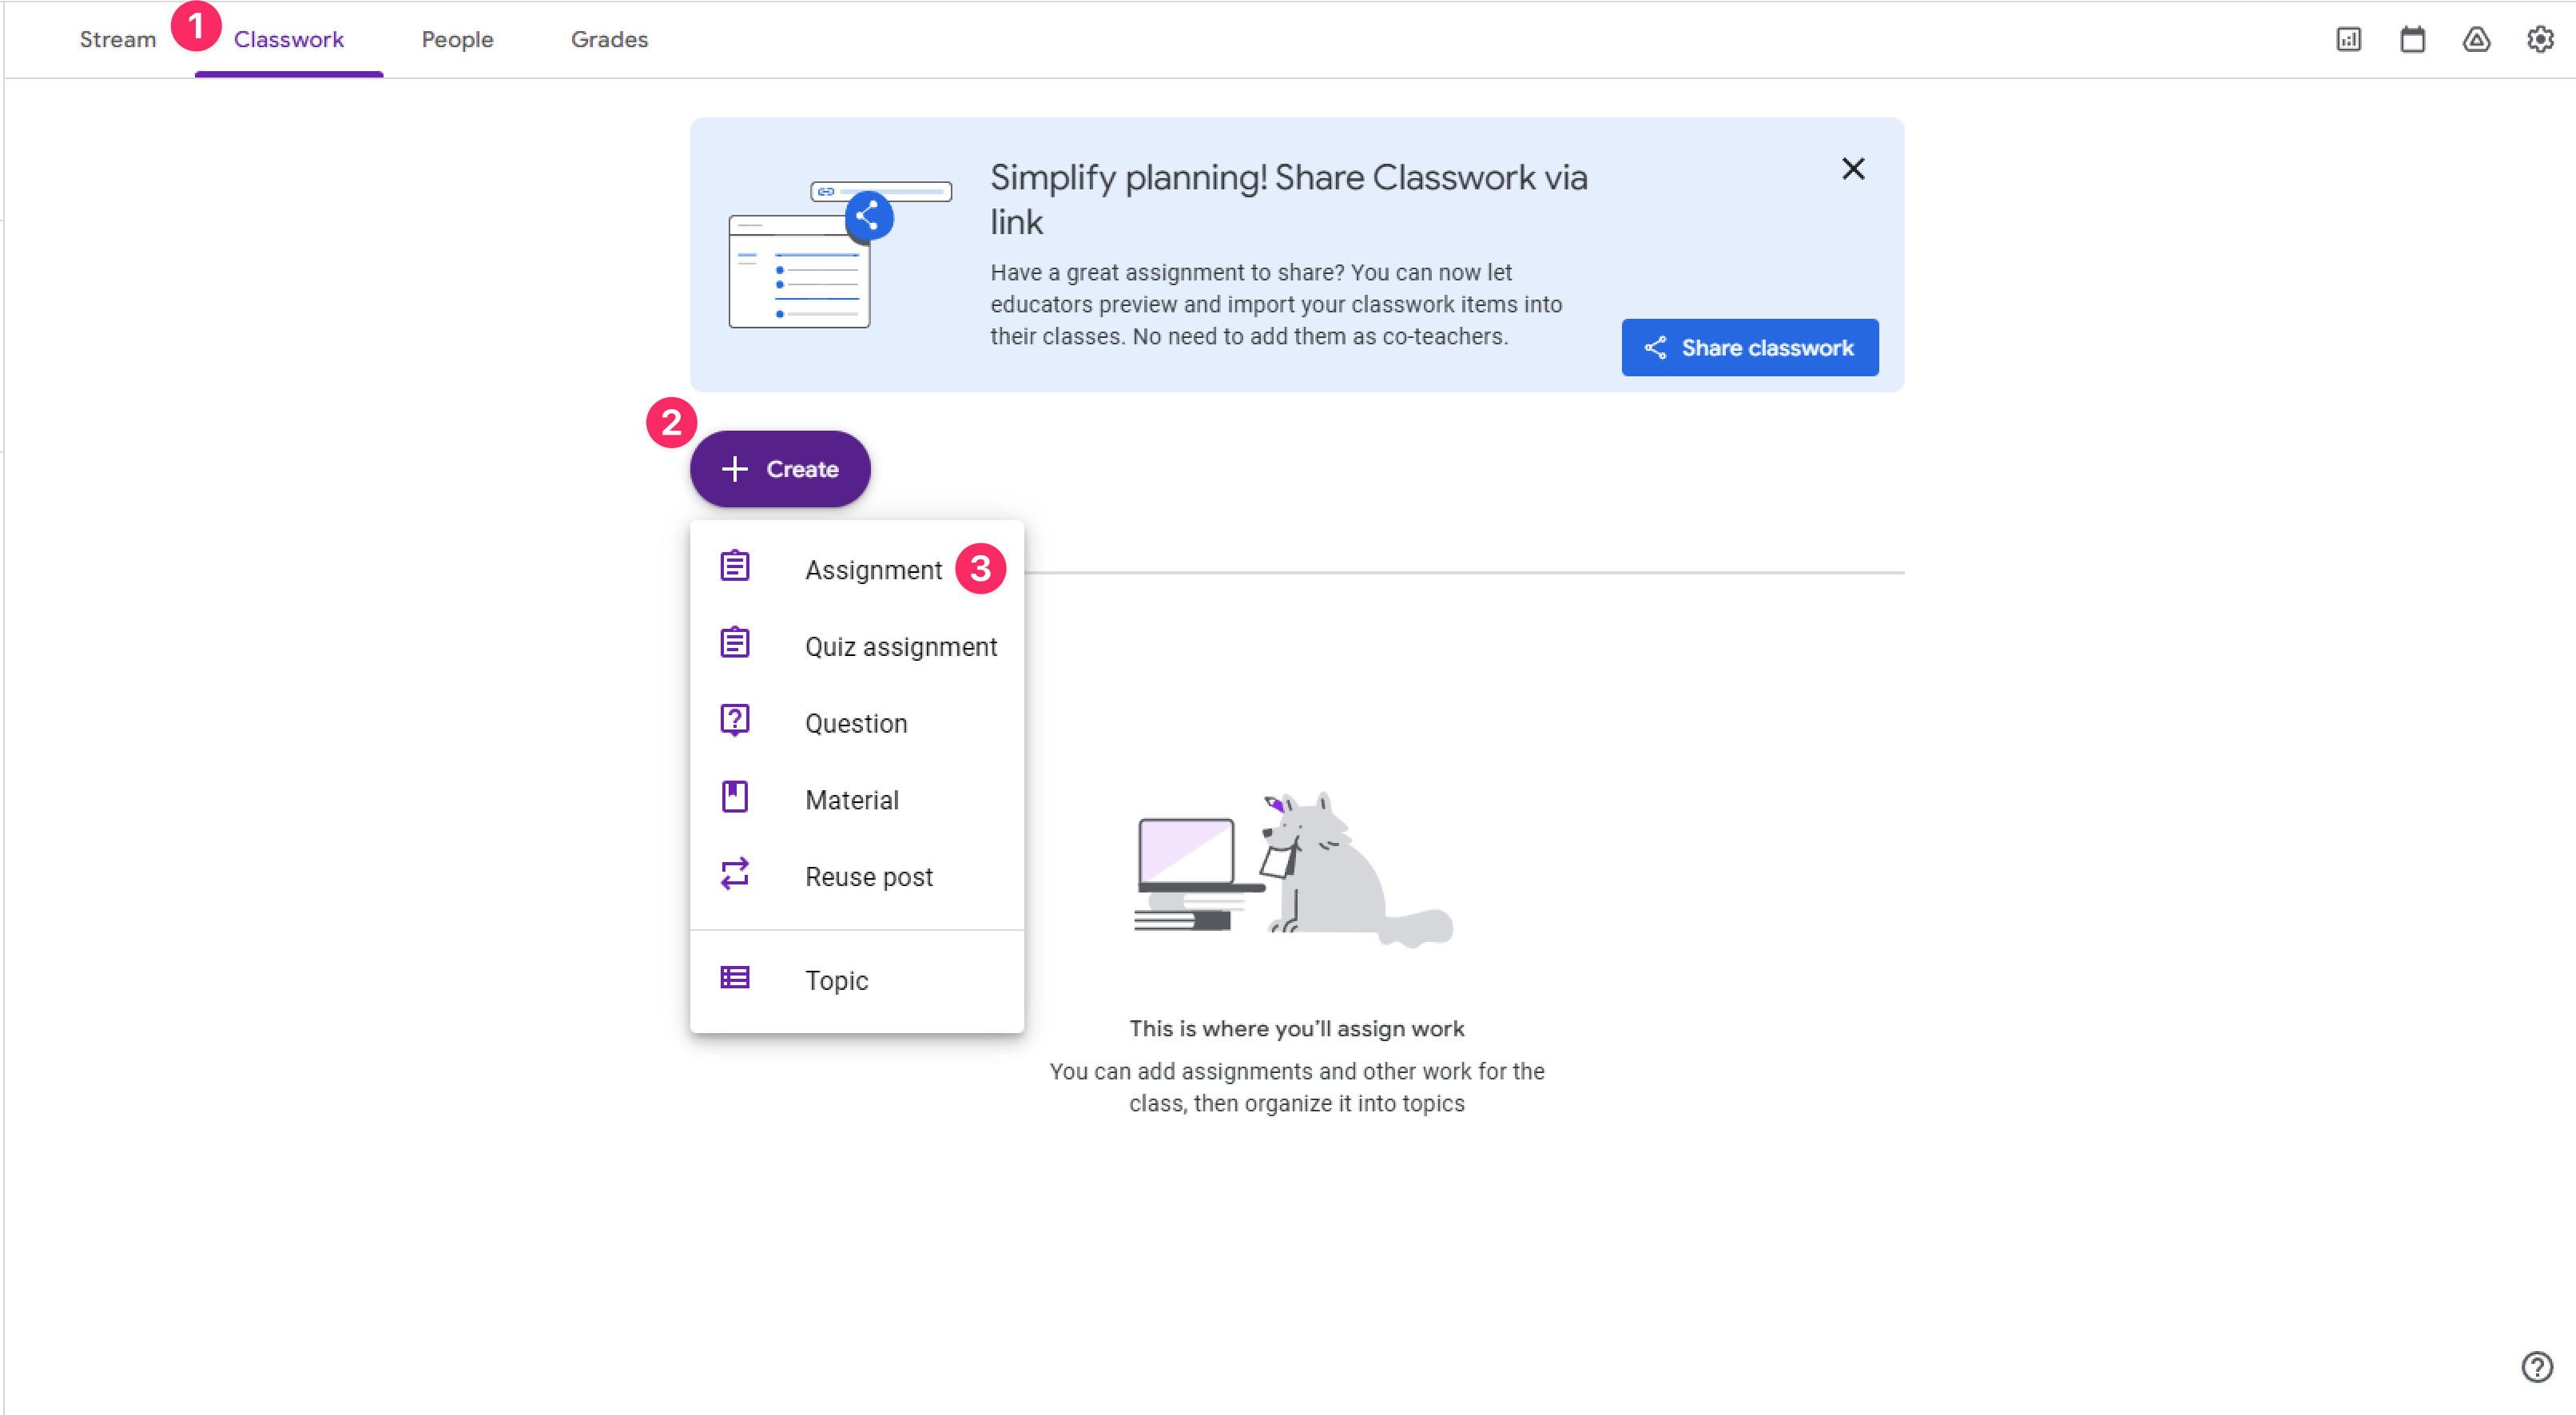
Task: Choose Material from the Create menu
Action: [x=856, y=799]
